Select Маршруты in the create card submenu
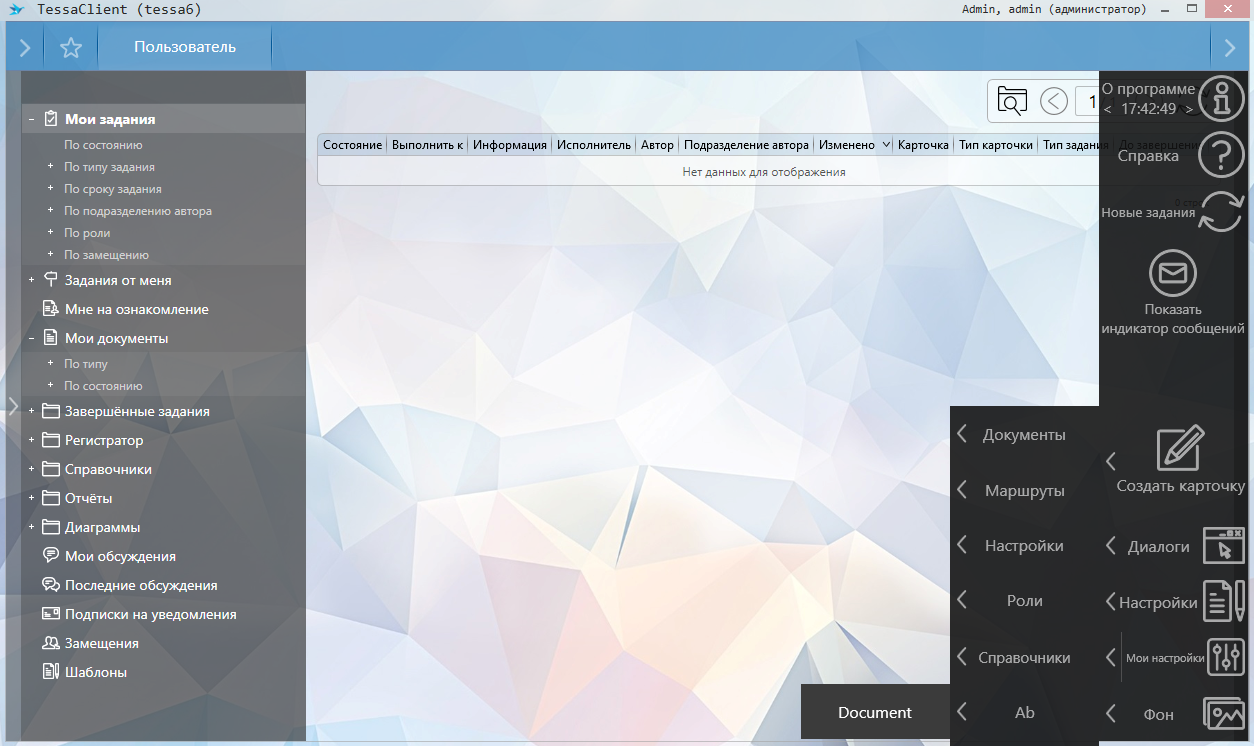This screenshot has width=1254, height=746. click(x=1024, y=491)
